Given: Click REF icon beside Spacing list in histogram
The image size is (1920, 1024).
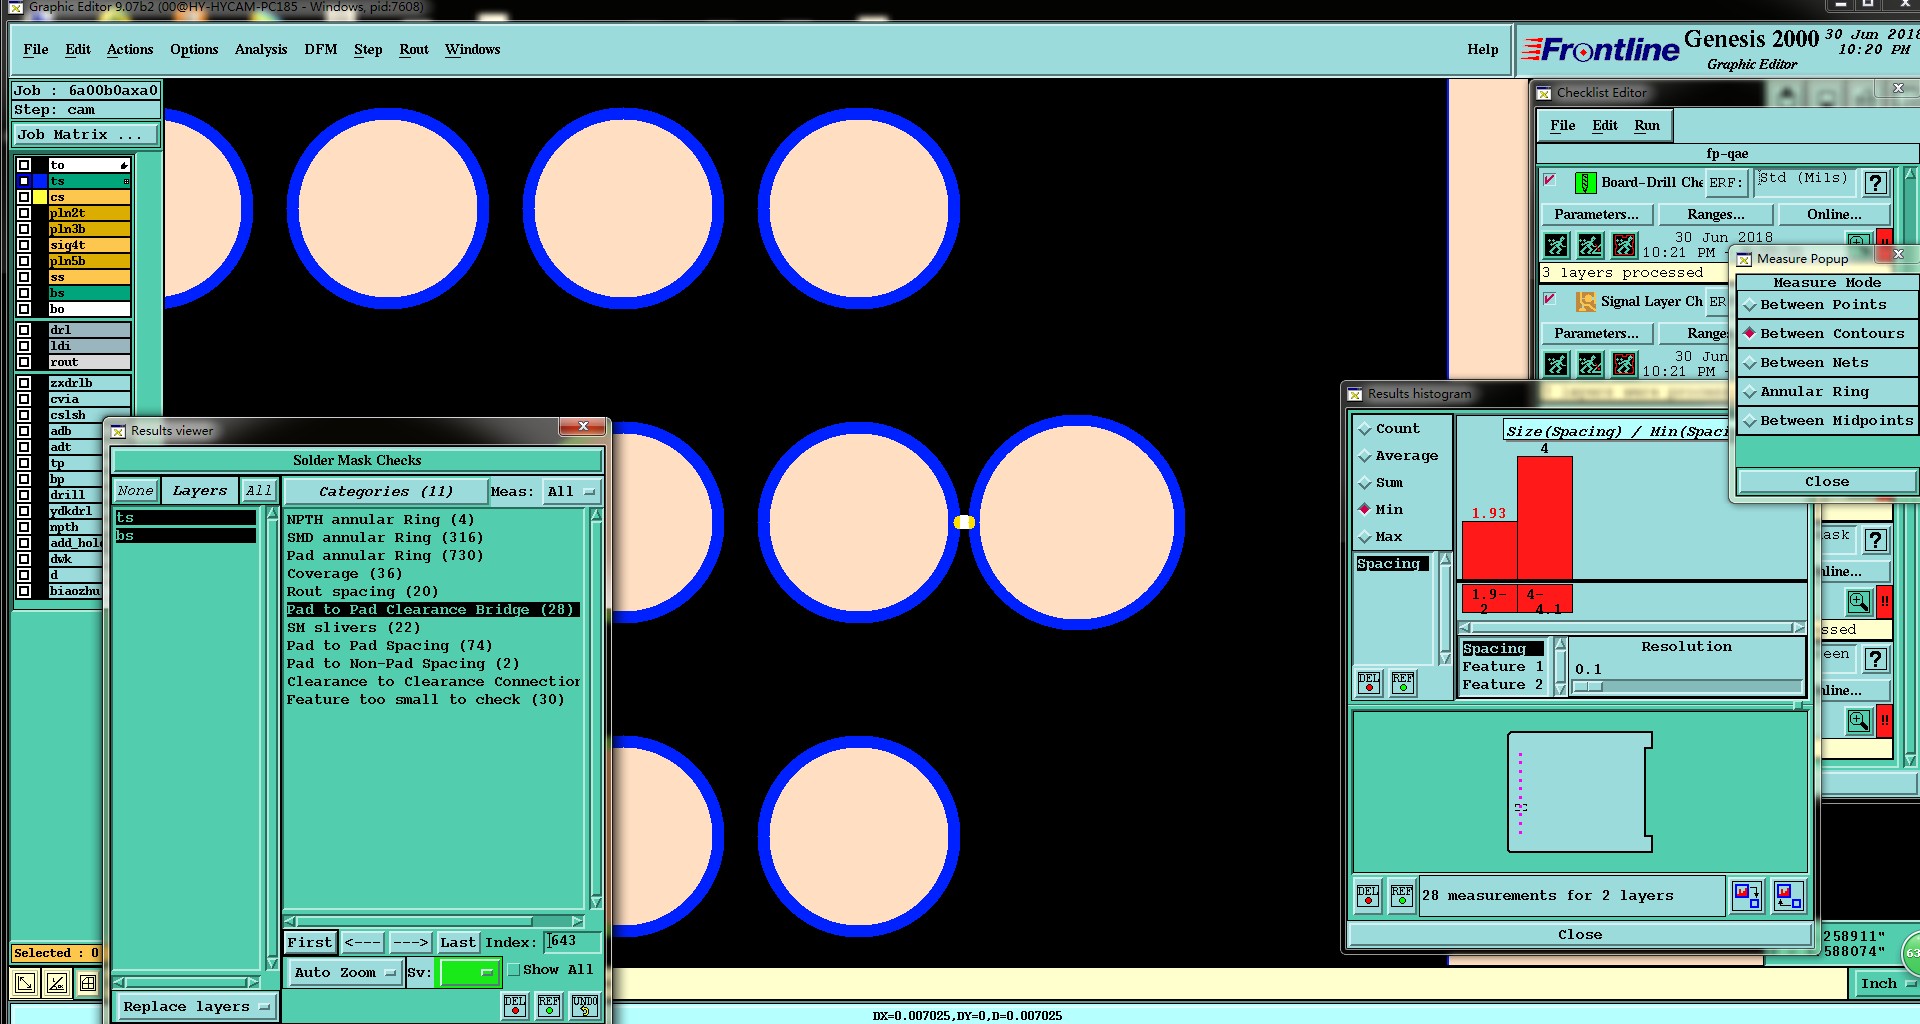Looking at the screenshot, I should point(1403,683).
